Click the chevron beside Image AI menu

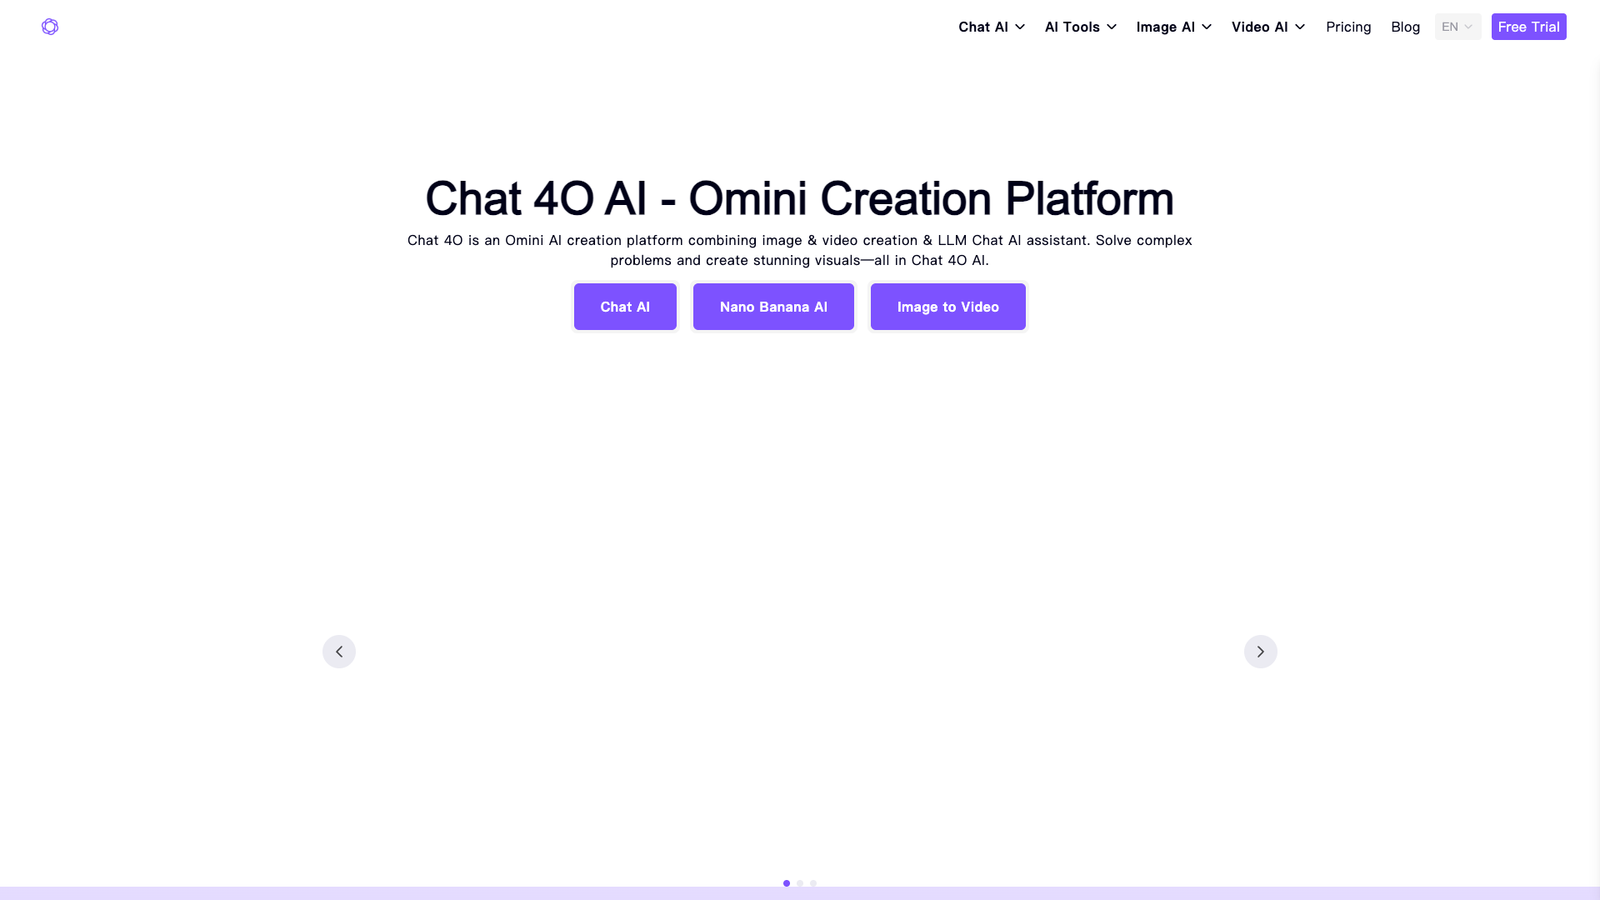coord(1205,27)
